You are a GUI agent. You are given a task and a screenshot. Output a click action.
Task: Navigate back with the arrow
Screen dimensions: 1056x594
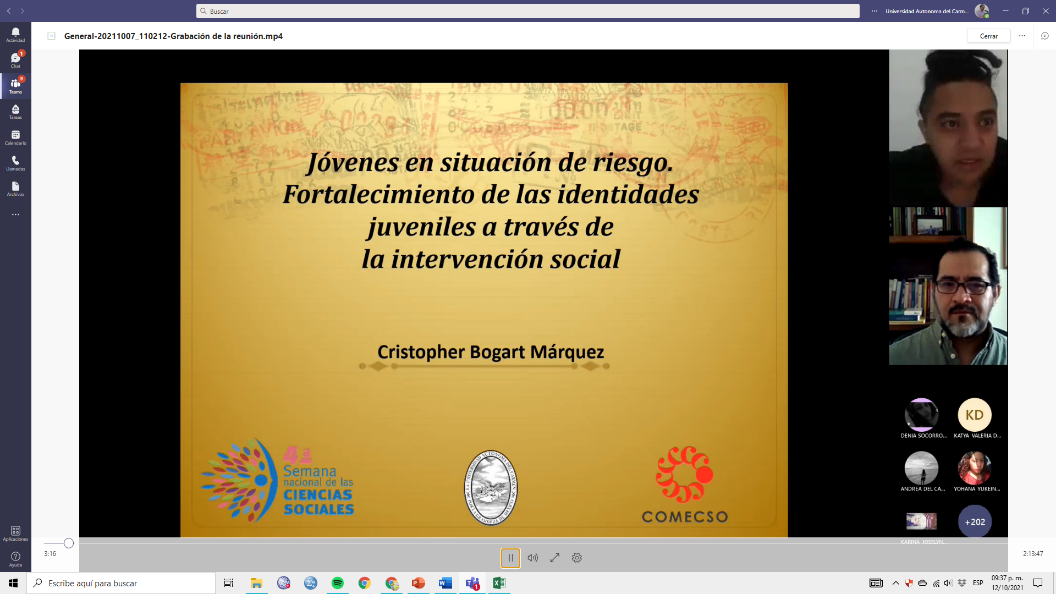tap(9, 11)
